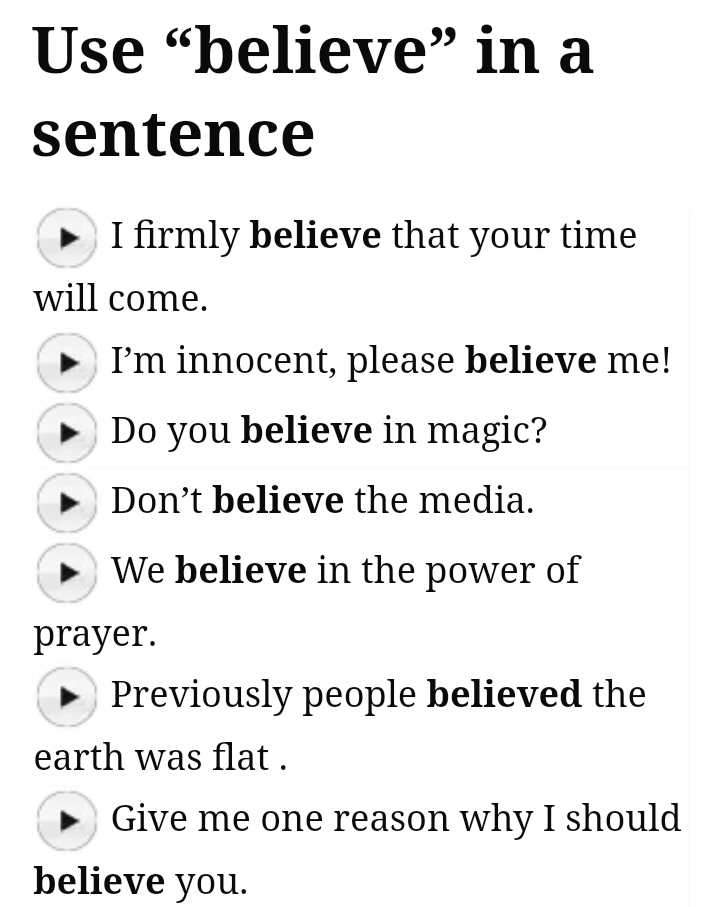
Task: Click the bold "believe" before "me!"
Action: pyautogui.click(x=530, y=360)
